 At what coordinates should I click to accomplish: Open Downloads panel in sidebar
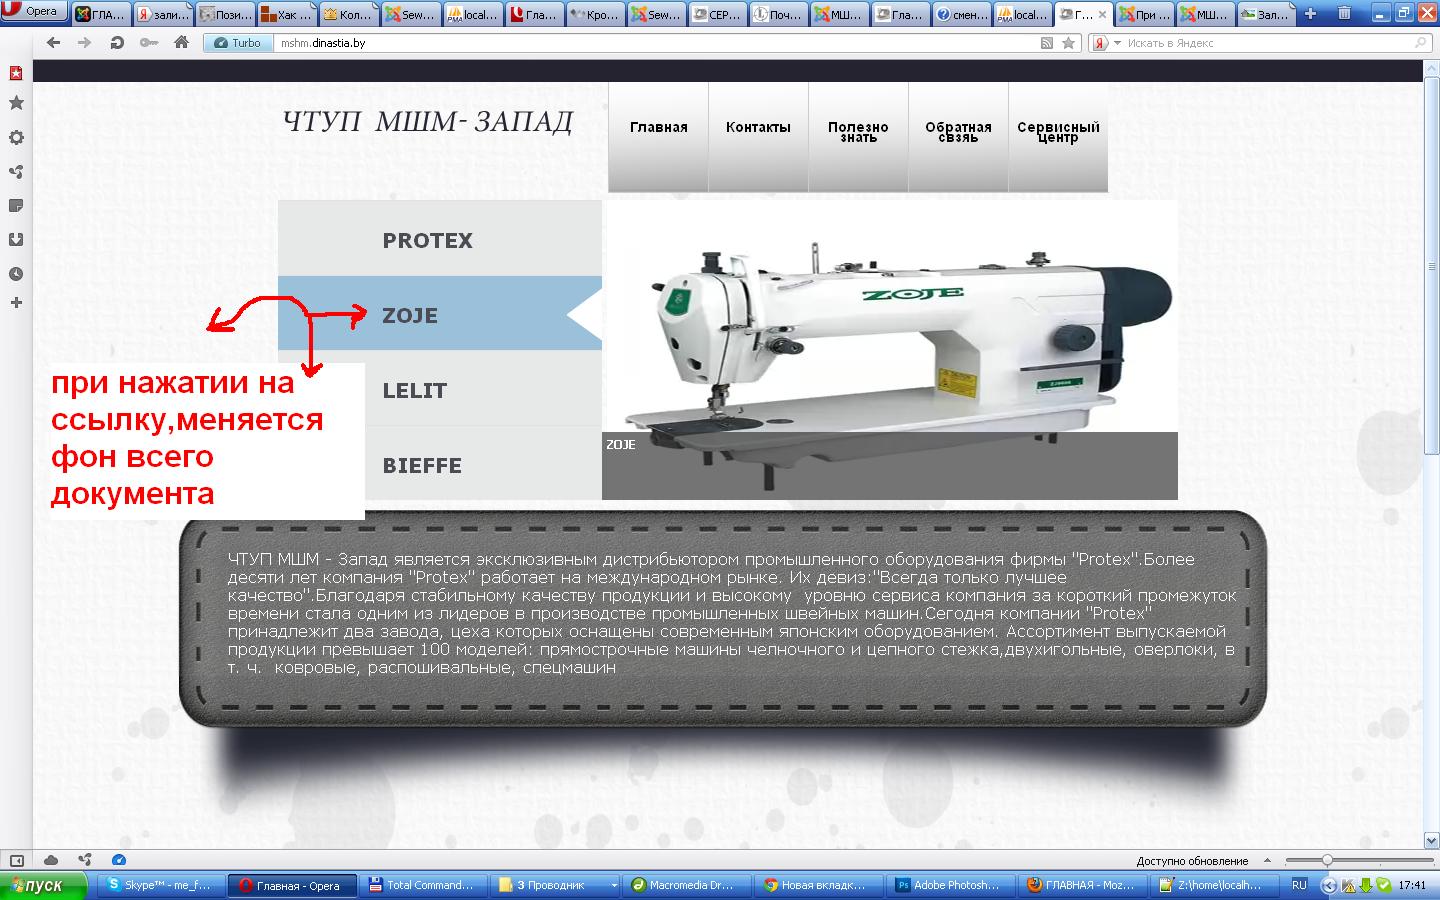click(x=16, y=240)
